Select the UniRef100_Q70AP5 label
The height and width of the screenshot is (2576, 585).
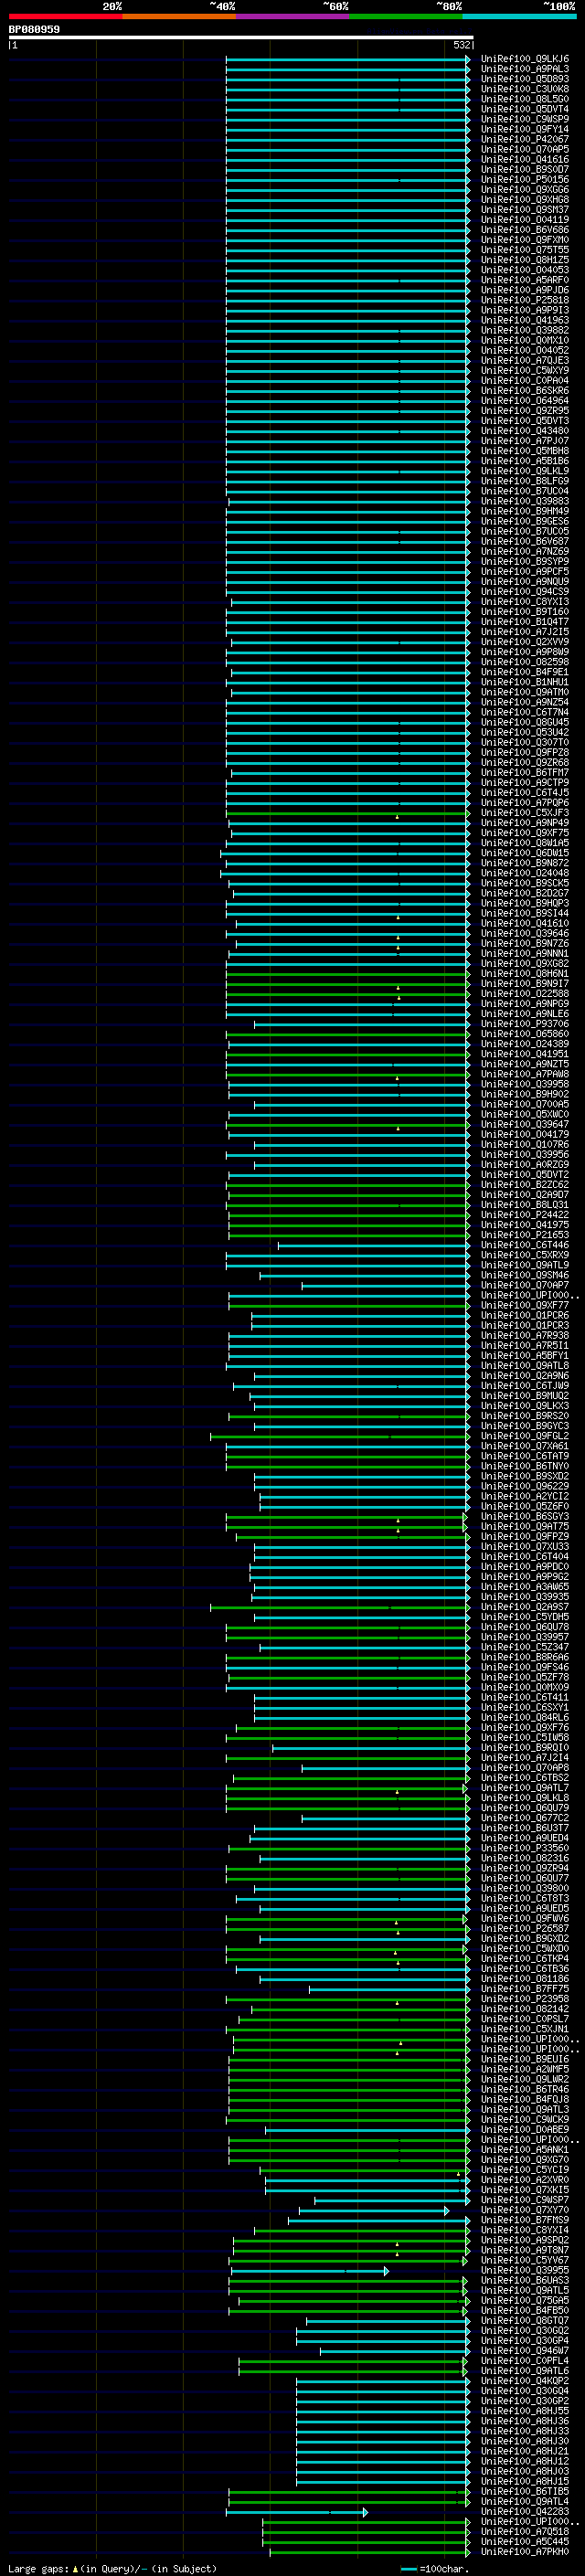(525, 149)
